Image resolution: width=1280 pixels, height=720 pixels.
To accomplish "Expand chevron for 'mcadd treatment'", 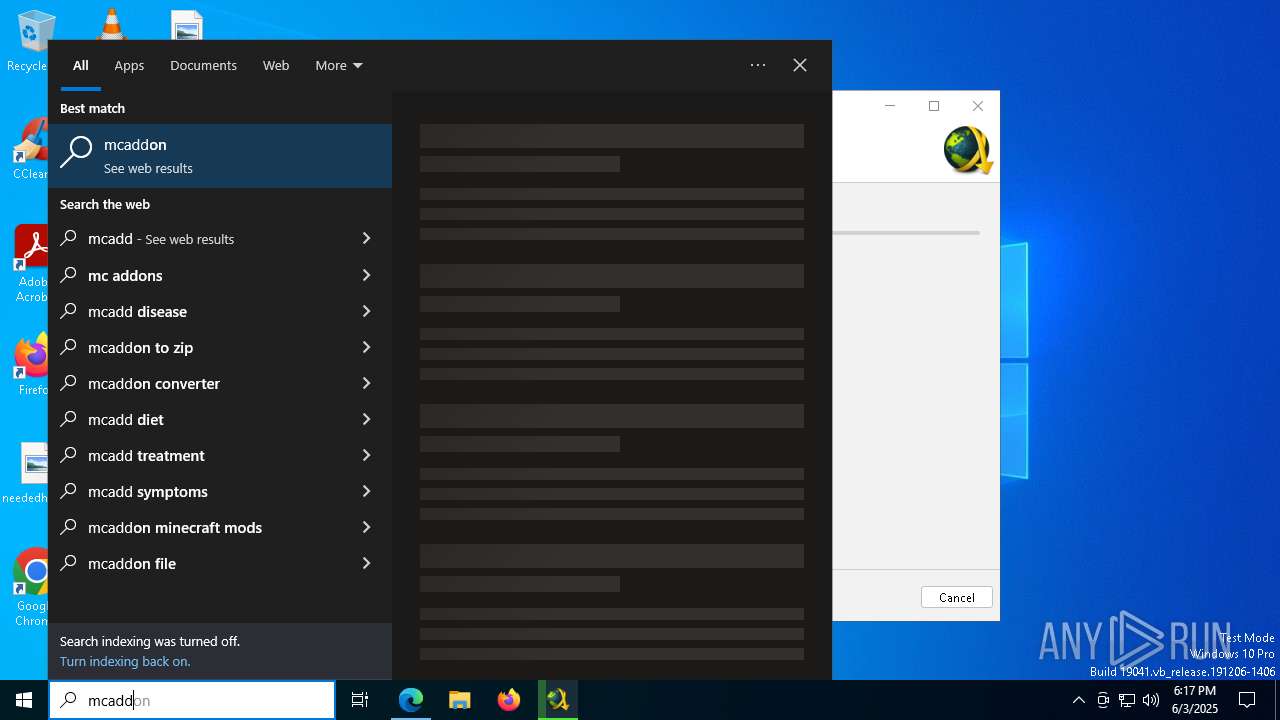I will click(366, 455).
